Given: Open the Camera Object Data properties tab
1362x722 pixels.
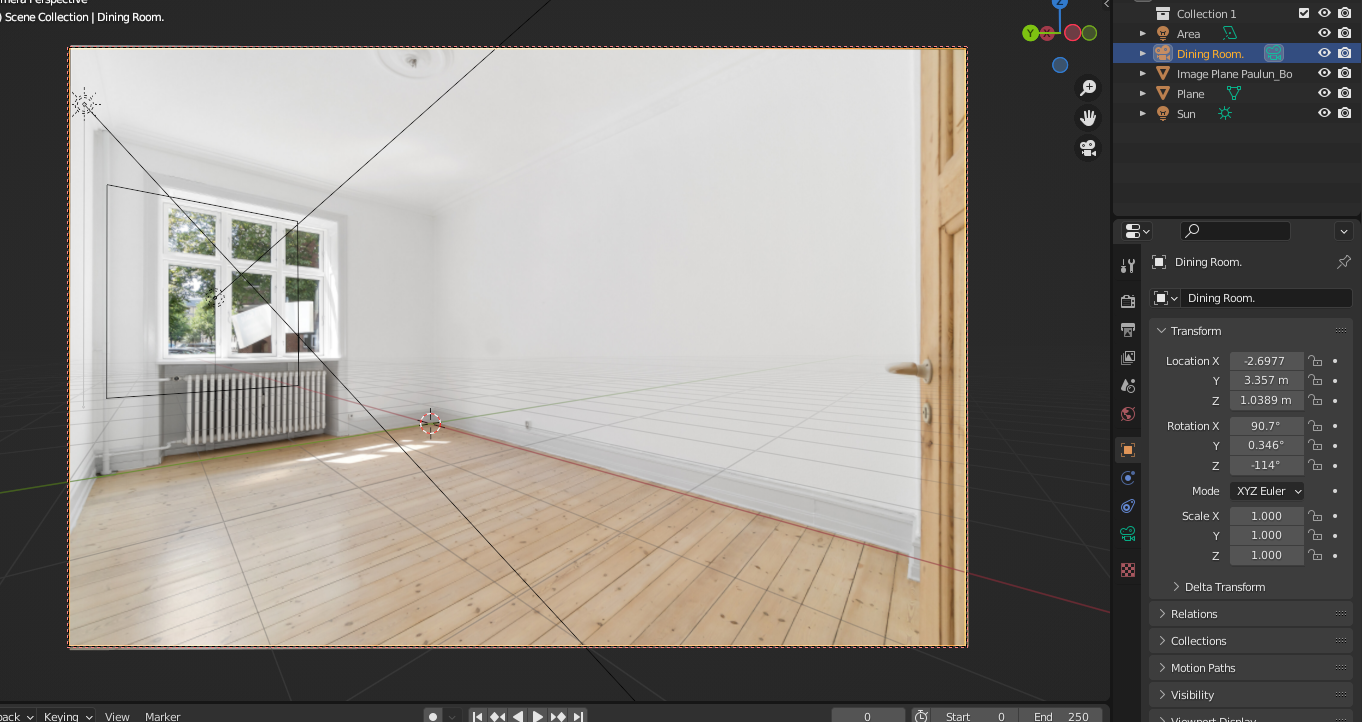Looking at the screenshot, I should (1128, 534).
